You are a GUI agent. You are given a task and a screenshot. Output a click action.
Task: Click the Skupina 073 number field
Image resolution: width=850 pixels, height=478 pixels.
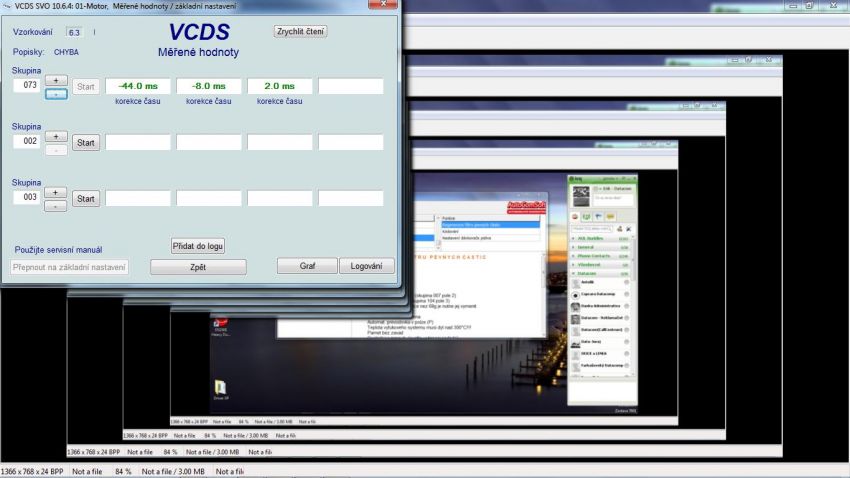pos(27,85)
